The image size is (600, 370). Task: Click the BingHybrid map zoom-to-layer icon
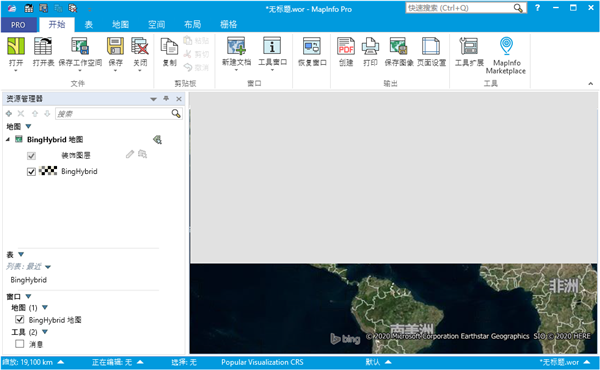coord(157,140)
